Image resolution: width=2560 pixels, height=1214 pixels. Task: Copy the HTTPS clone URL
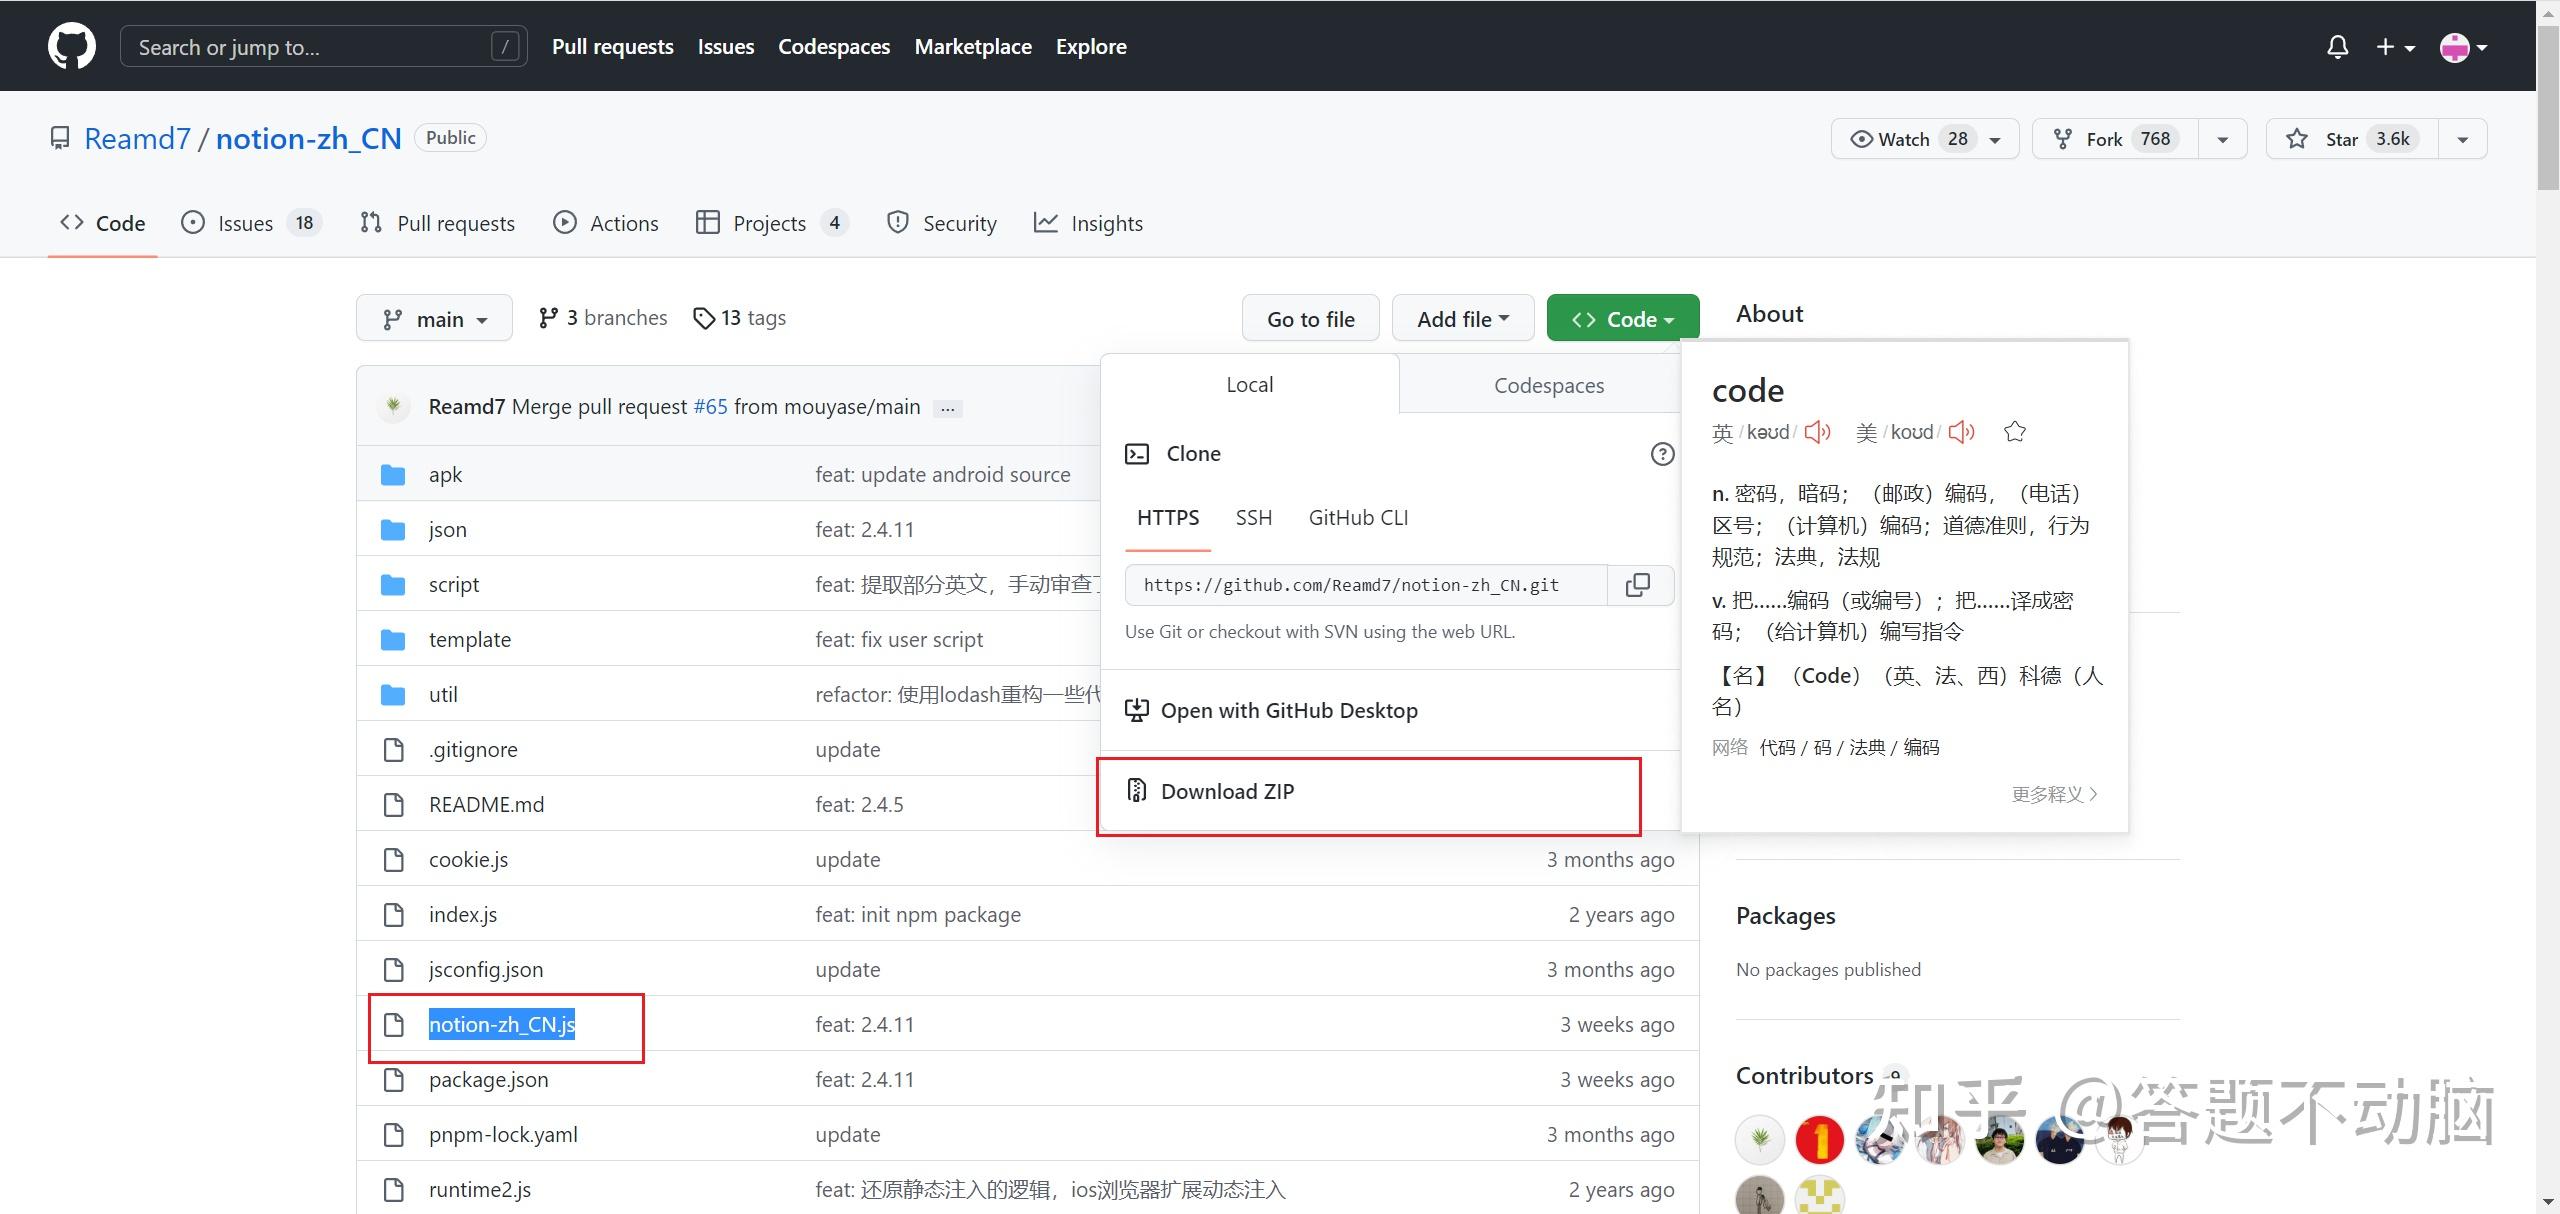1639,584
